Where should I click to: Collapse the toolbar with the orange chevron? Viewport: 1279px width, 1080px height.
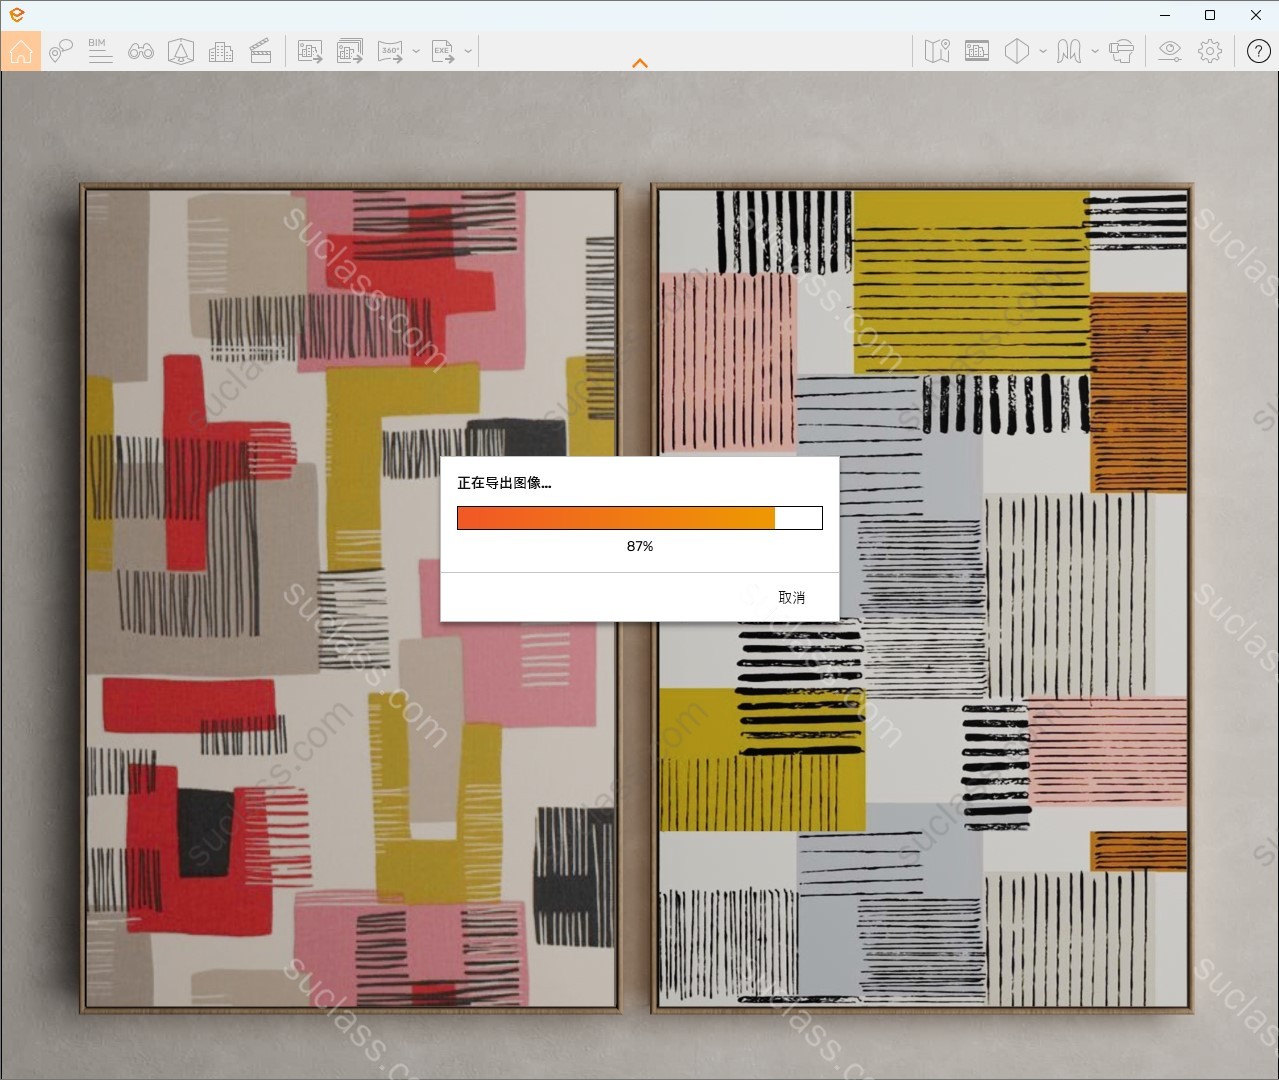coord(640,63)
